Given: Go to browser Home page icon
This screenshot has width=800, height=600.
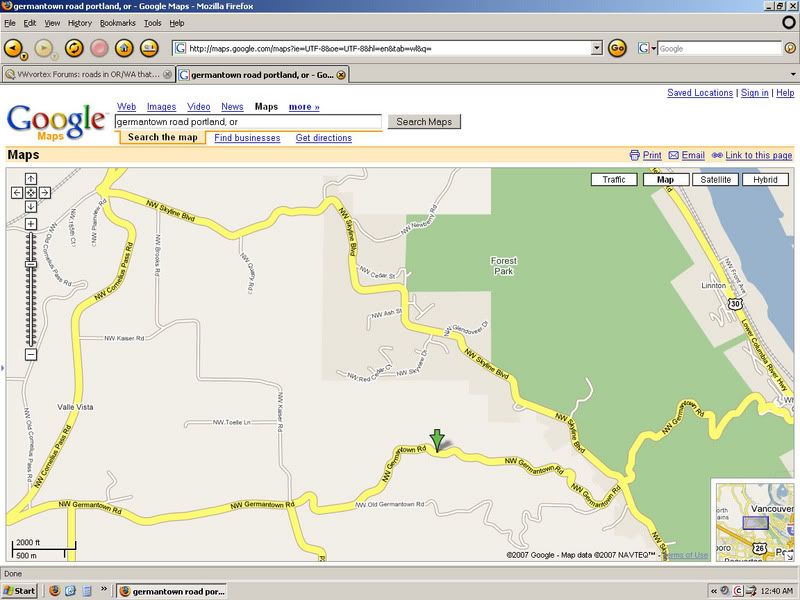Looking at the screenshot, I should (x=124, y=47).
